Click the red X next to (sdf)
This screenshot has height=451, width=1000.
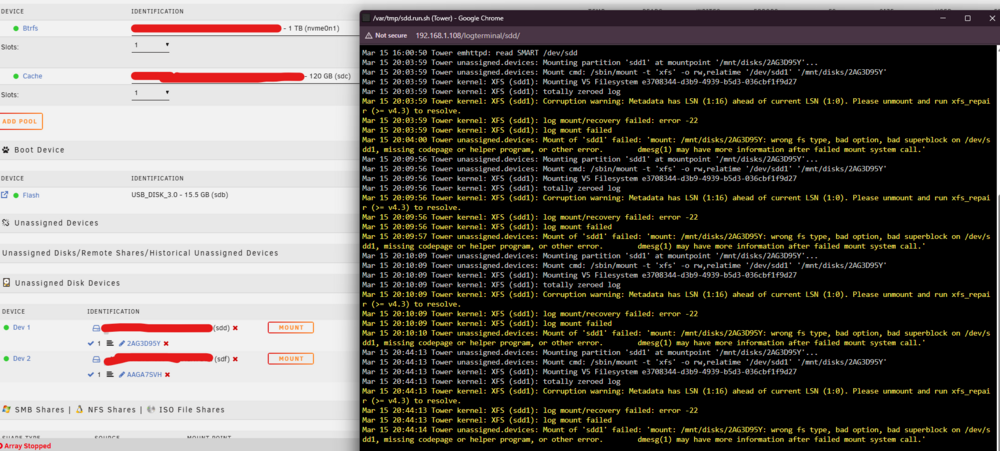235,359
